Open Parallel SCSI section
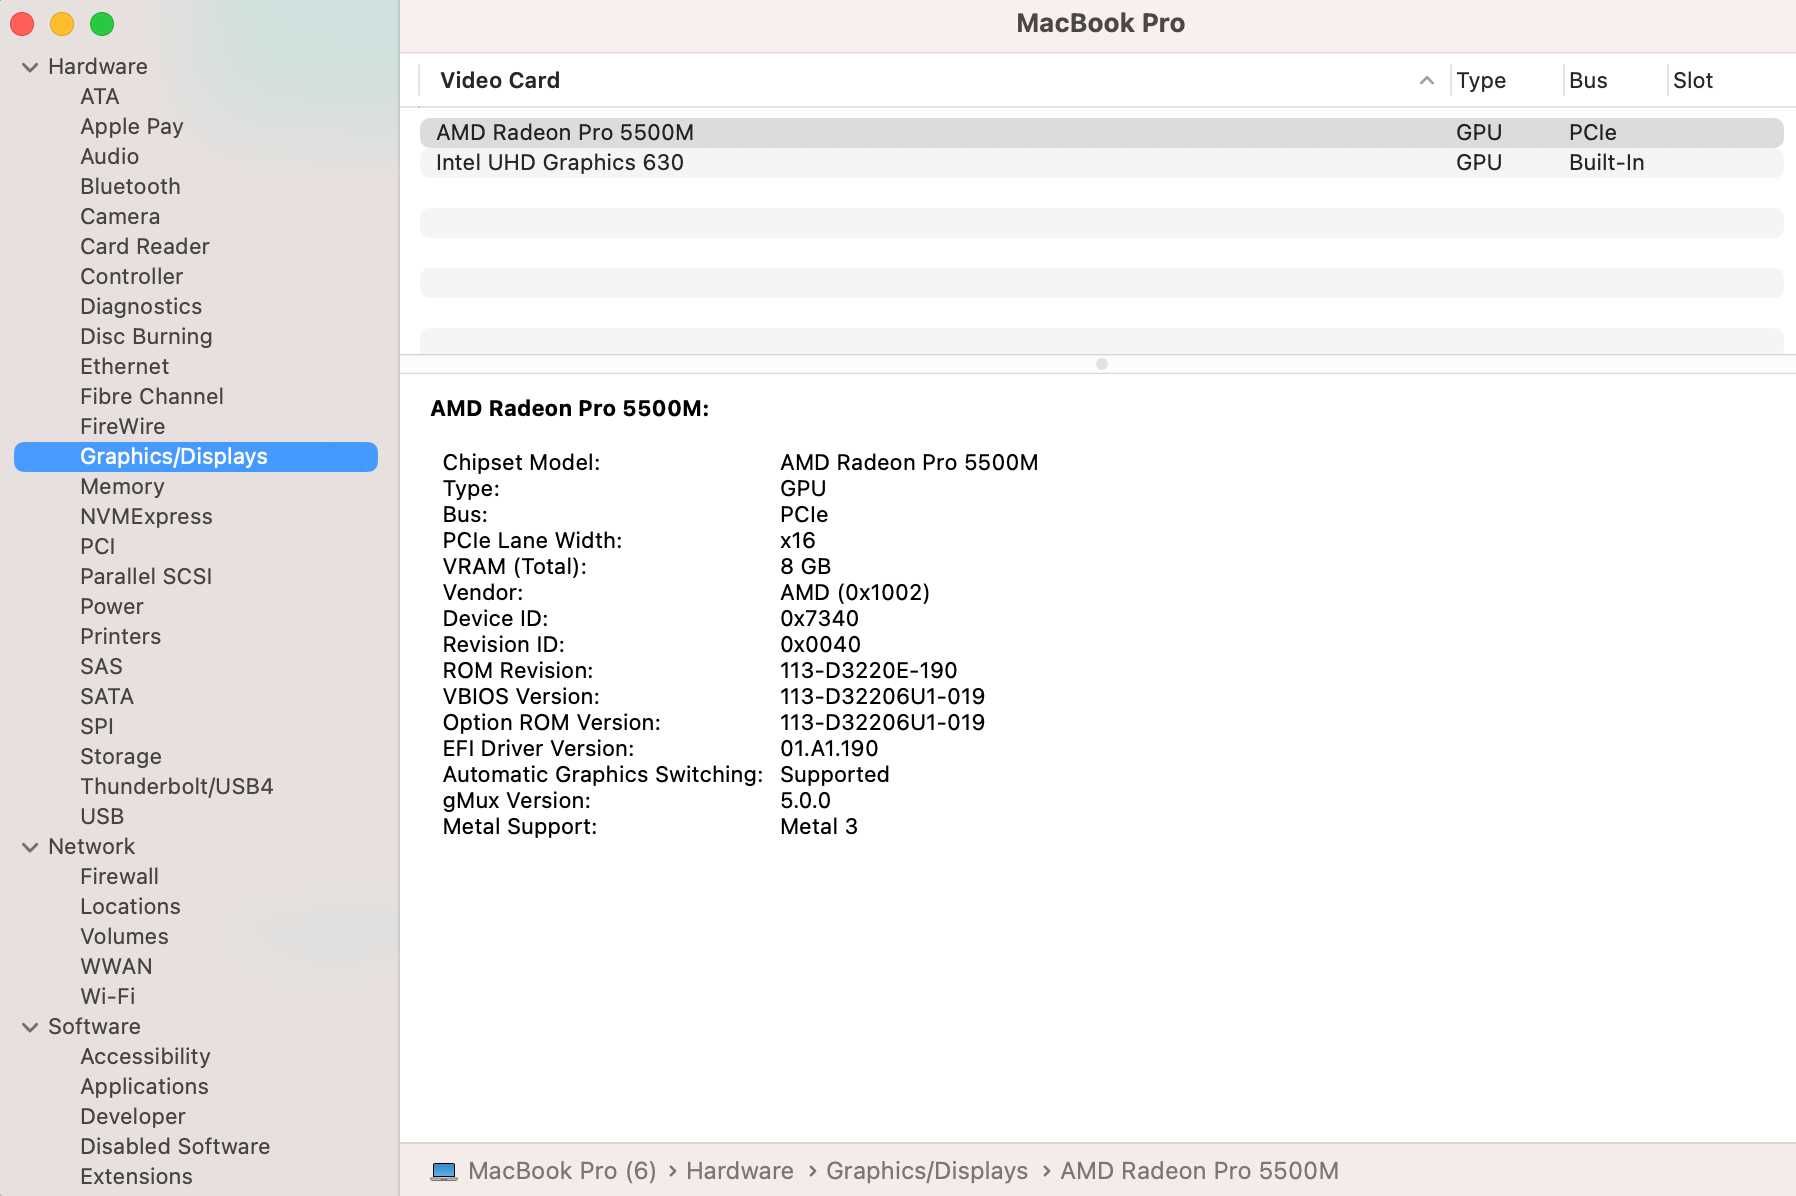This screenshot has width=1796, height=1196. tap(146, 577)
